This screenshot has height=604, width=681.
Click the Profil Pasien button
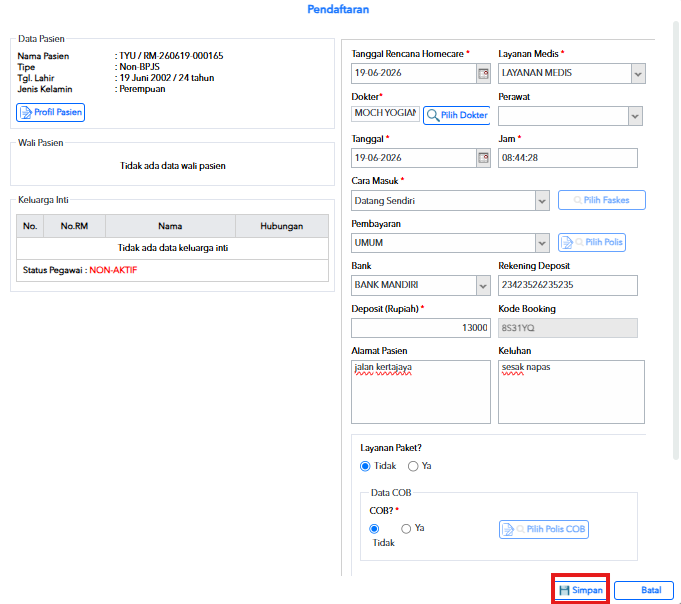coord(50,112)
